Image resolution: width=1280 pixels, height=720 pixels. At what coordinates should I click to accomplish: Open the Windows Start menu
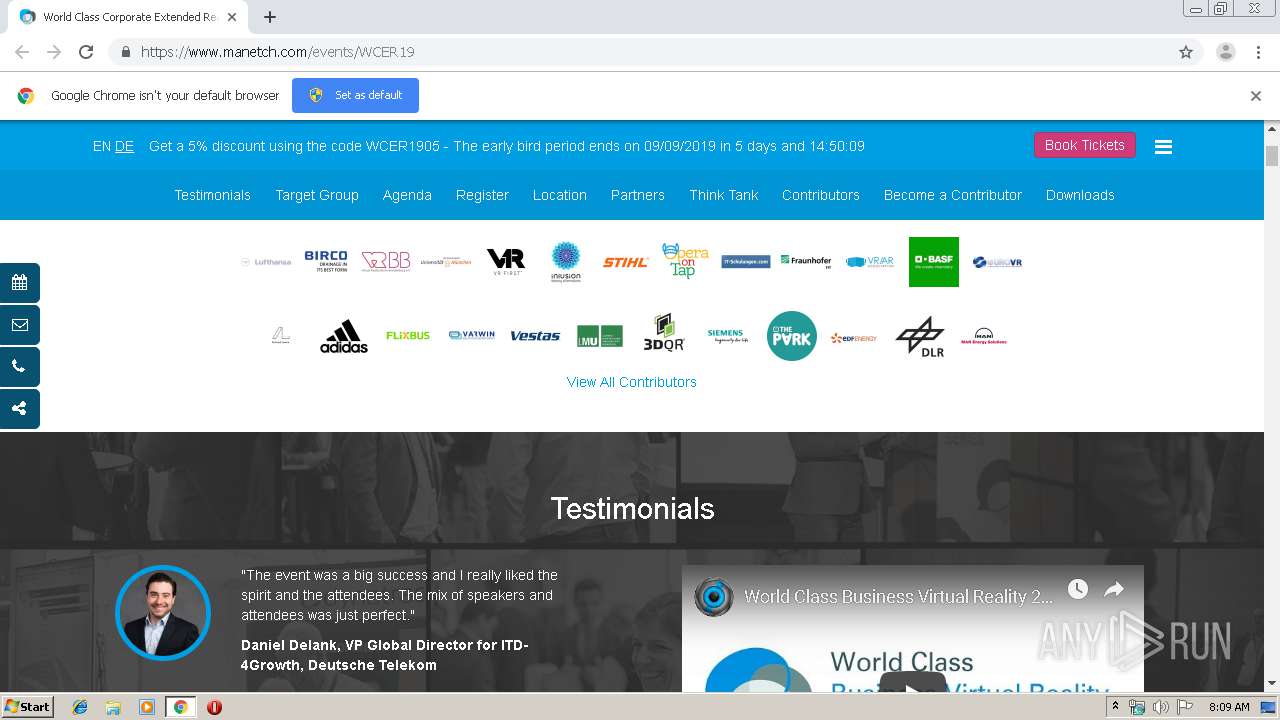click(x=28, y=706)
